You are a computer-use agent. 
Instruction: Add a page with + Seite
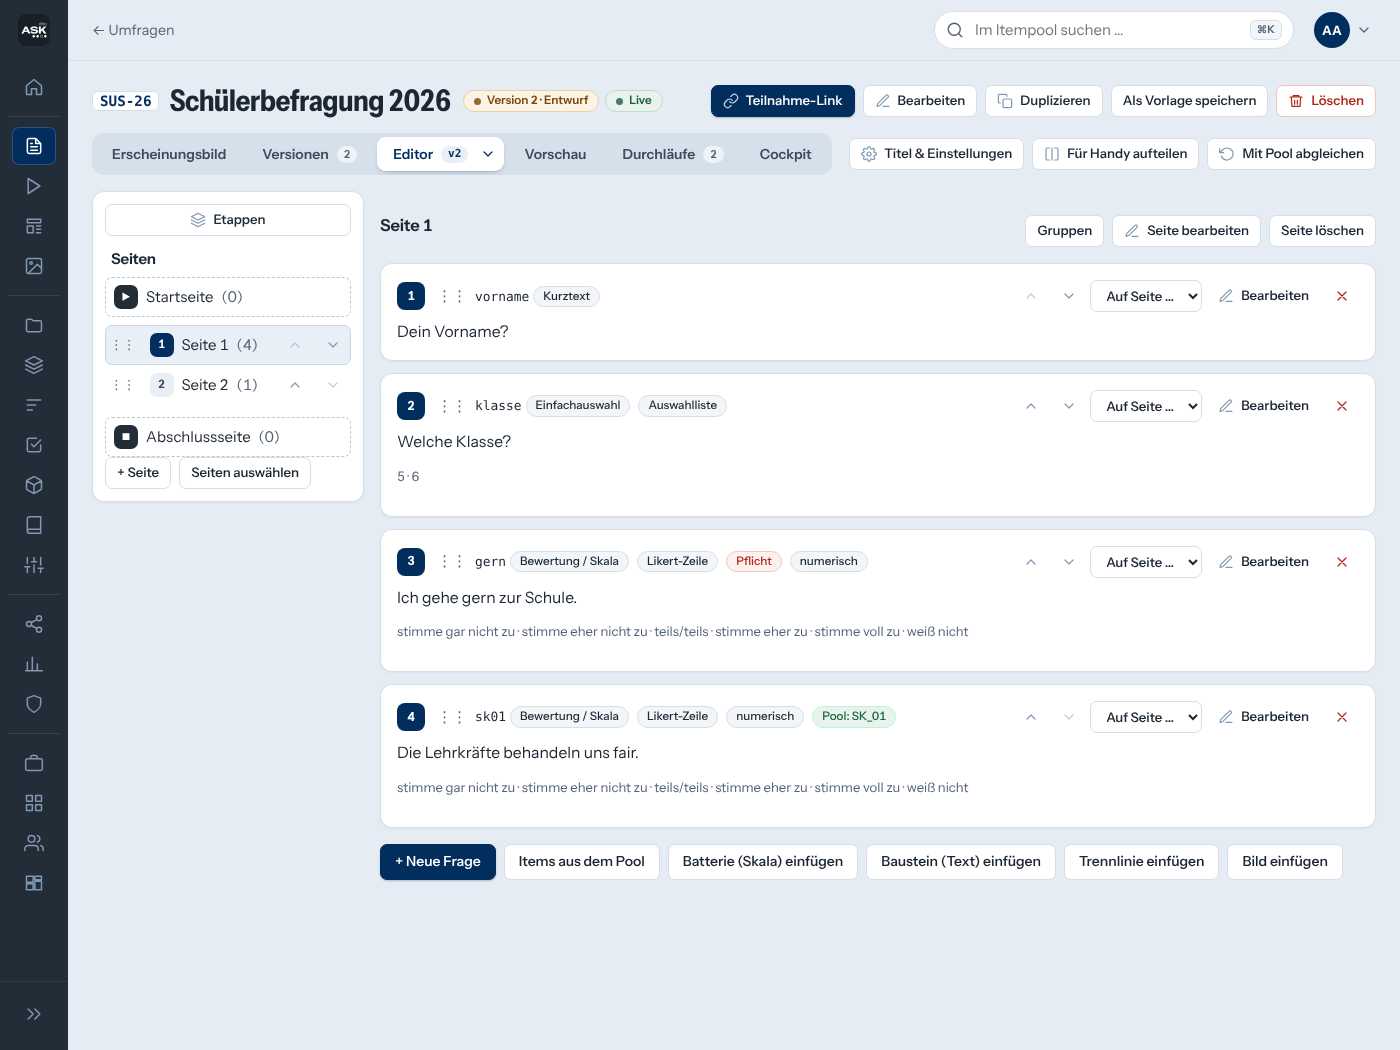point(138,473)
